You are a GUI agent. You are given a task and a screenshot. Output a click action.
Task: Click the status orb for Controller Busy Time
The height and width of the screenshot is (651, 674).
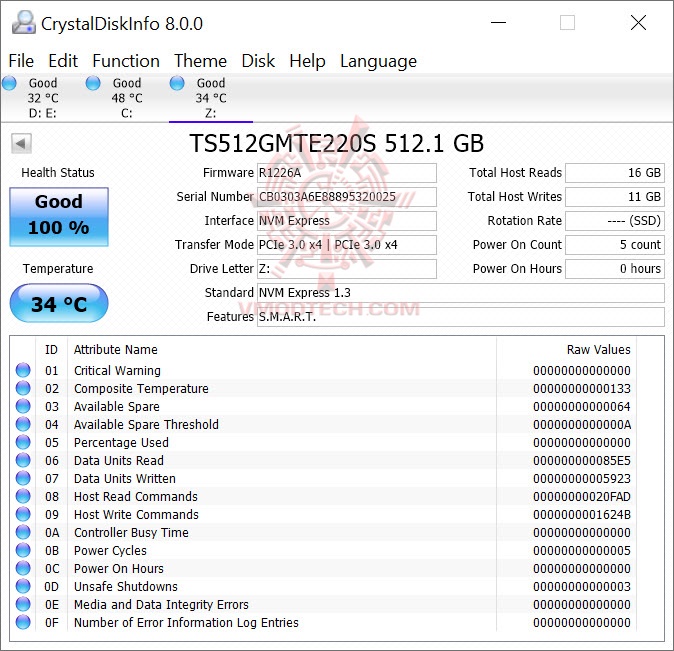pyautogui.click(x=23, y=532)
